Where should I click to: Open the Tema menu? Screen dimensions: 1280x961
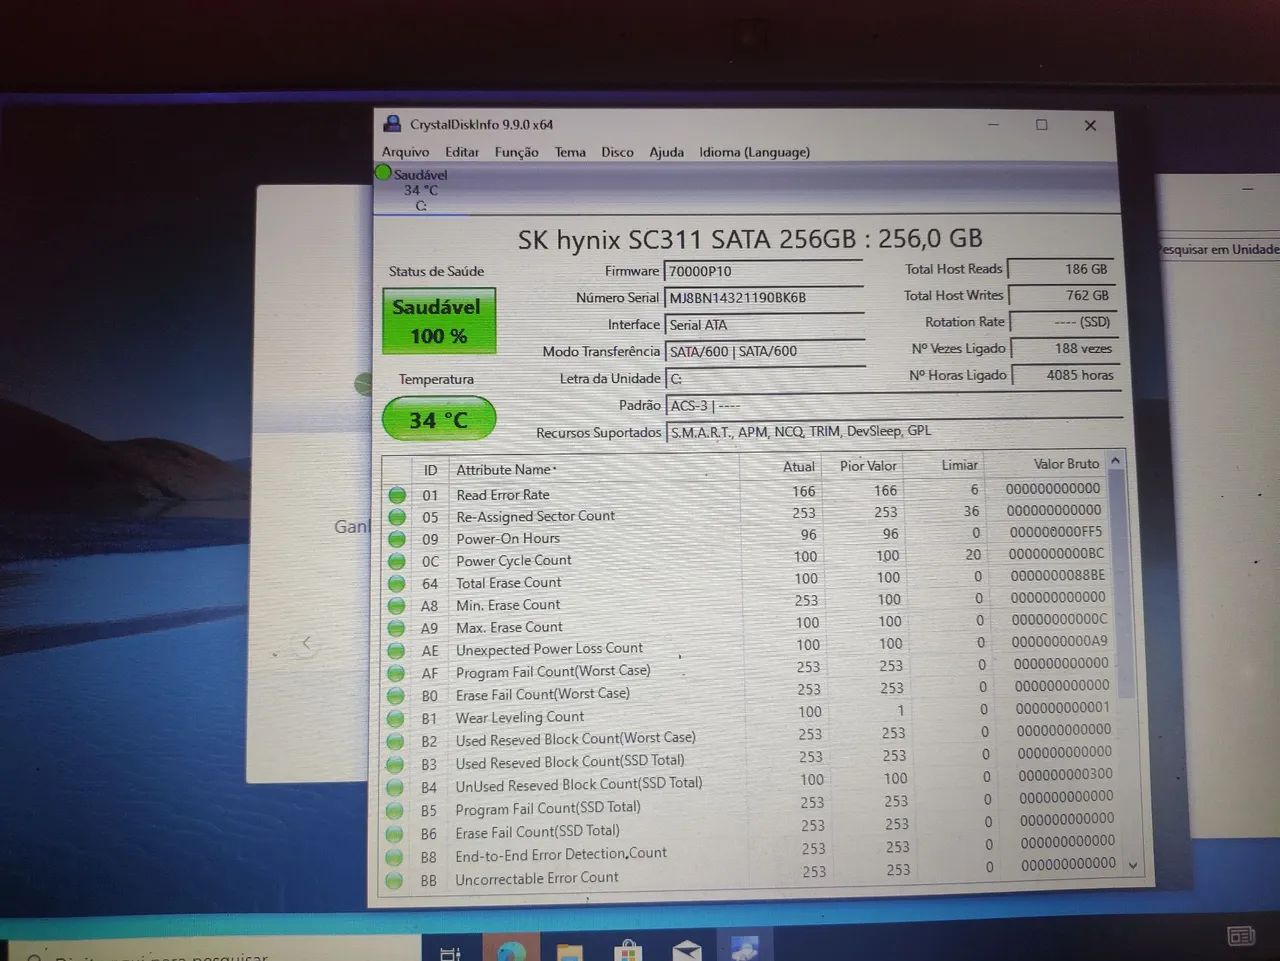tap(570, 152)
